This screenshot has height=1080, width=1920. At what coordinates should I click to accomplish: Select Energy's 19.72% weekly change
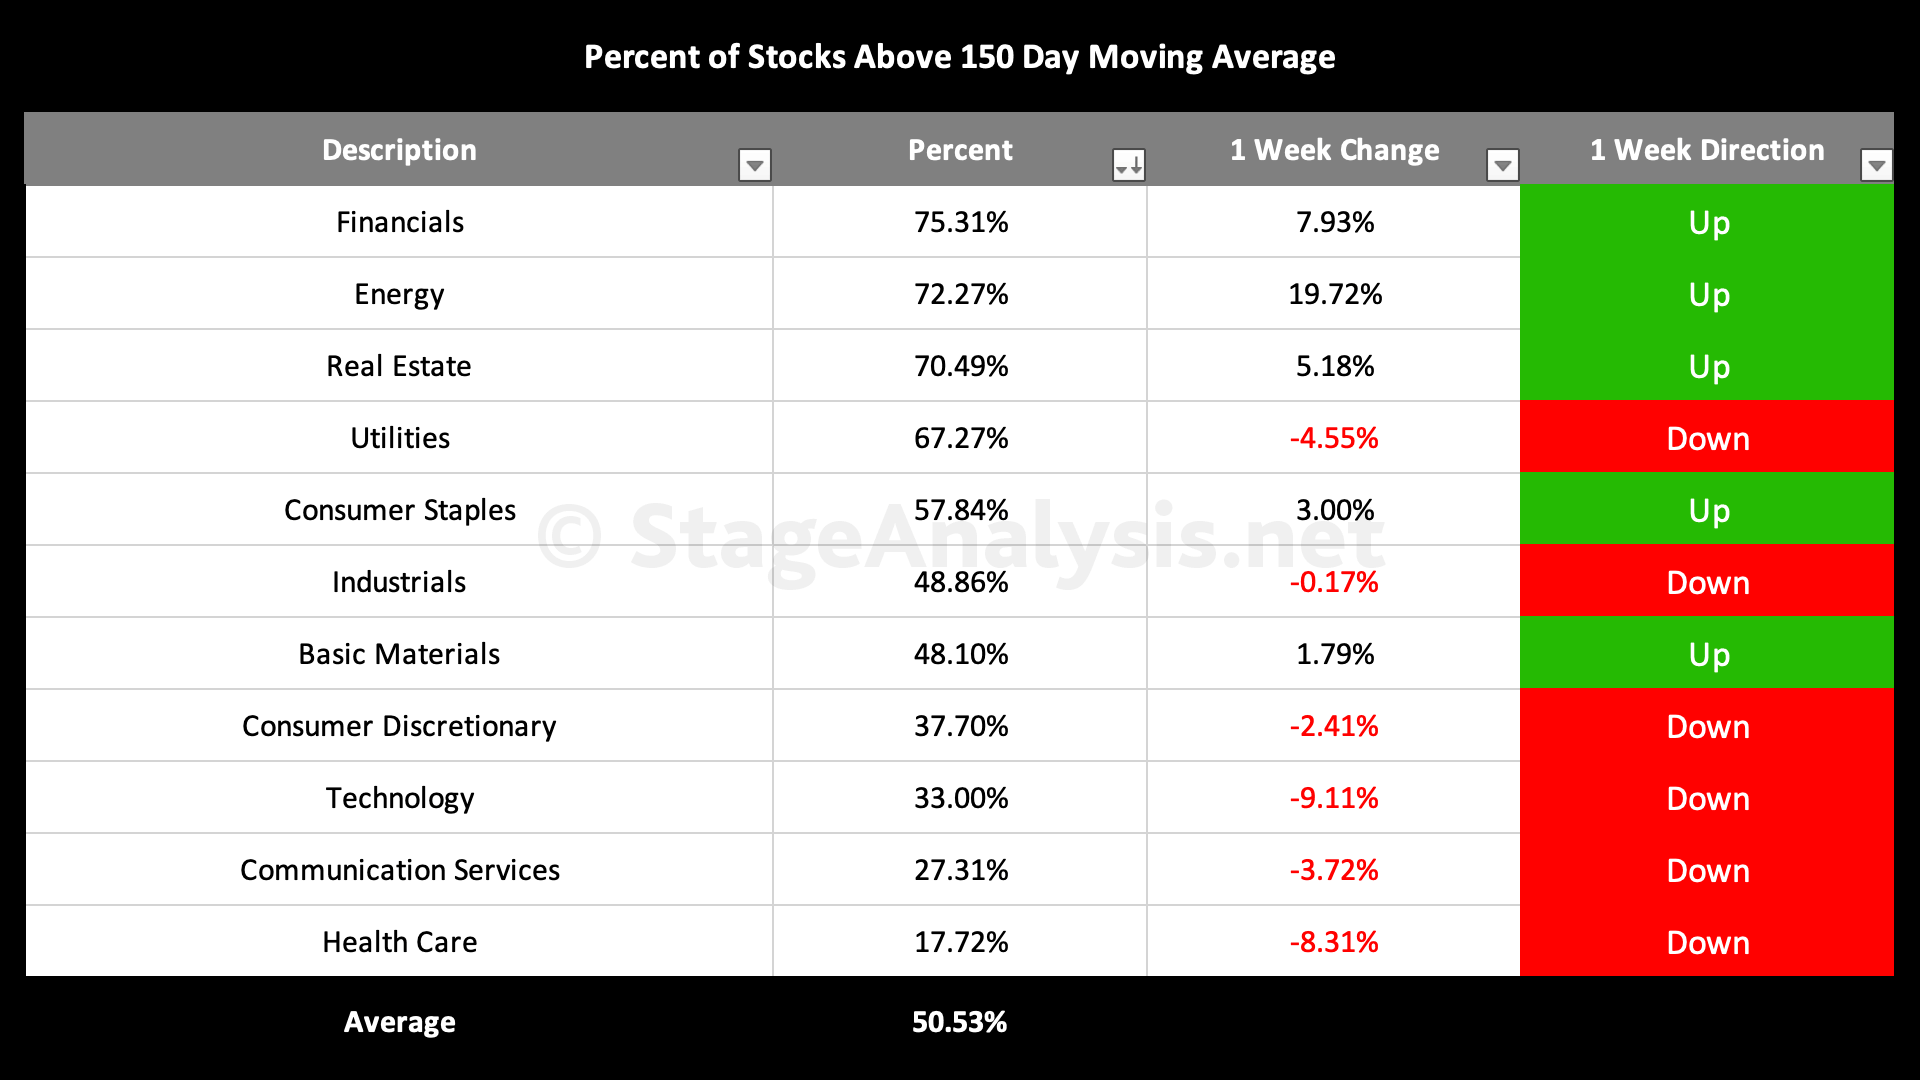coord(1334,294)
